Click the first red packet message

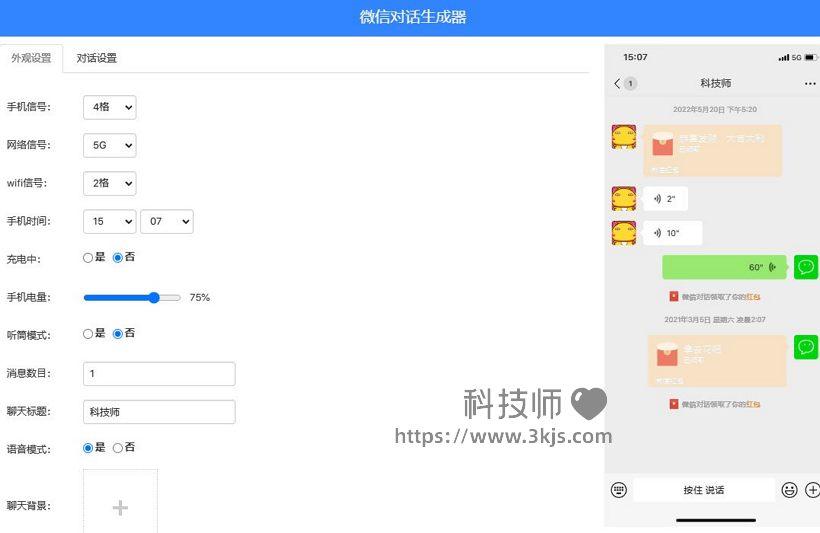click(712, 151)
